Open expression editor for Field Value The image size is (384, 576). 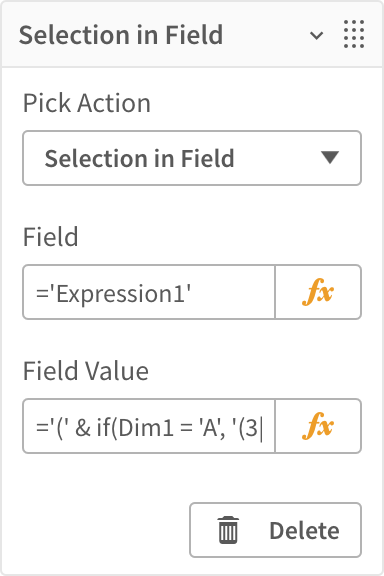(x=318, y=426)
